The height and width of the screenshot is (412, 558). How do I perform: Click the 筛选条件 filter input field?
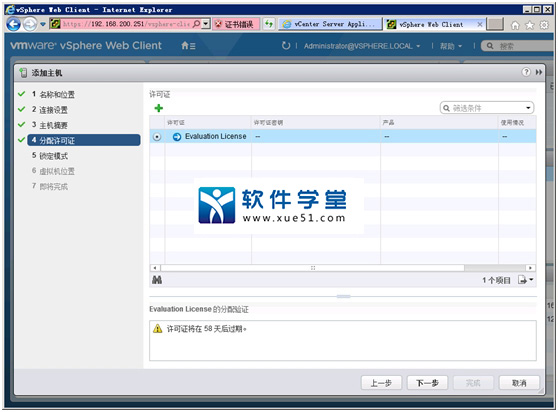click(x=484, y=108)
